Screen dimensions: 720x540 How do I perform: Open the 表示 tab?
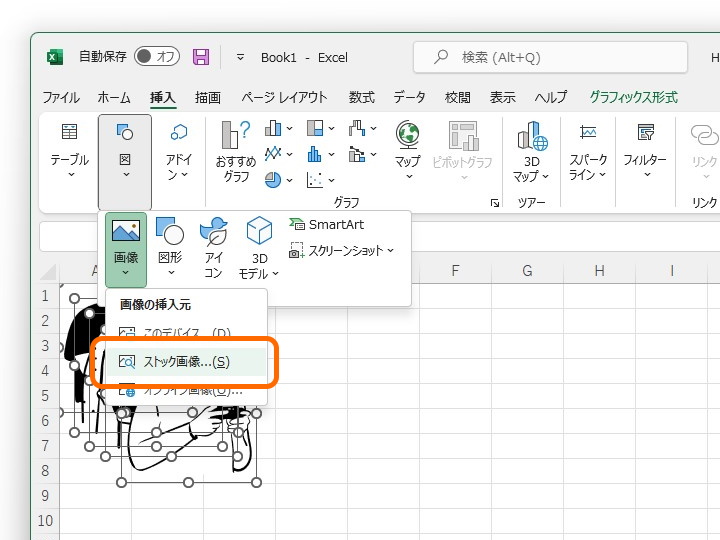(502, 97)
